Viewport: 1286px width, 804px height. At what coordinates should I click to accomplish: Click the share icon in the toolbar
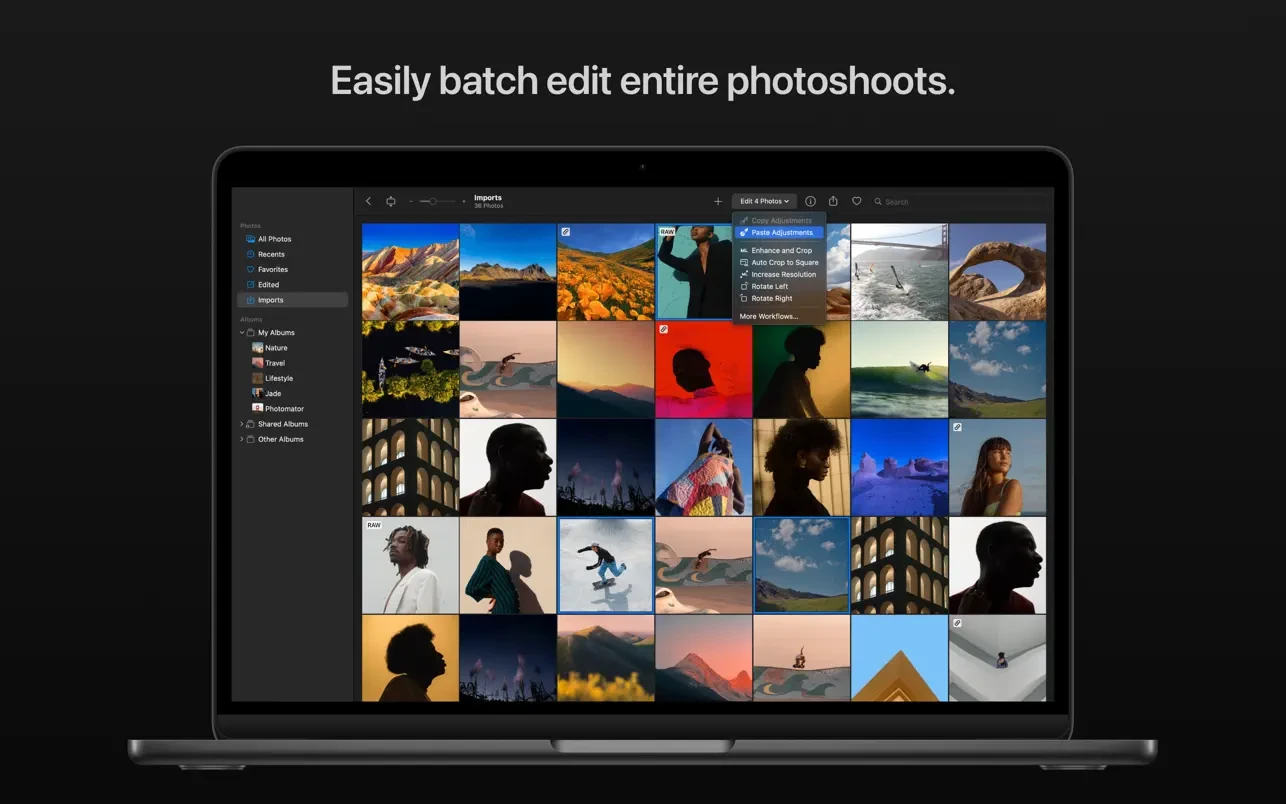point(833,201)
